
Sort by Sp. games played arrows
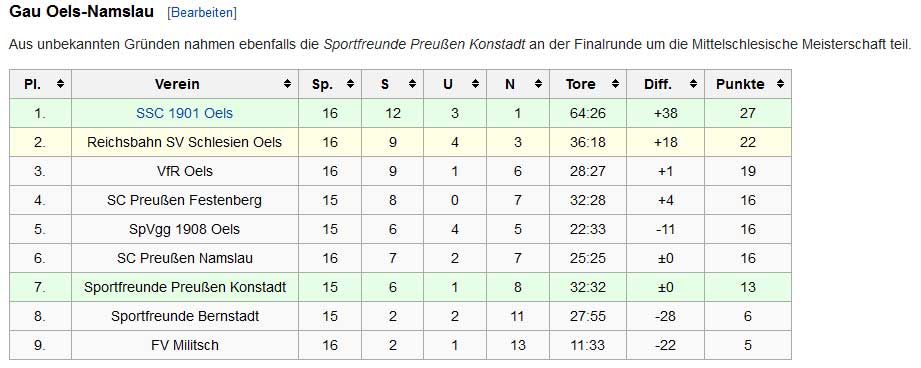tap(350, 84)
